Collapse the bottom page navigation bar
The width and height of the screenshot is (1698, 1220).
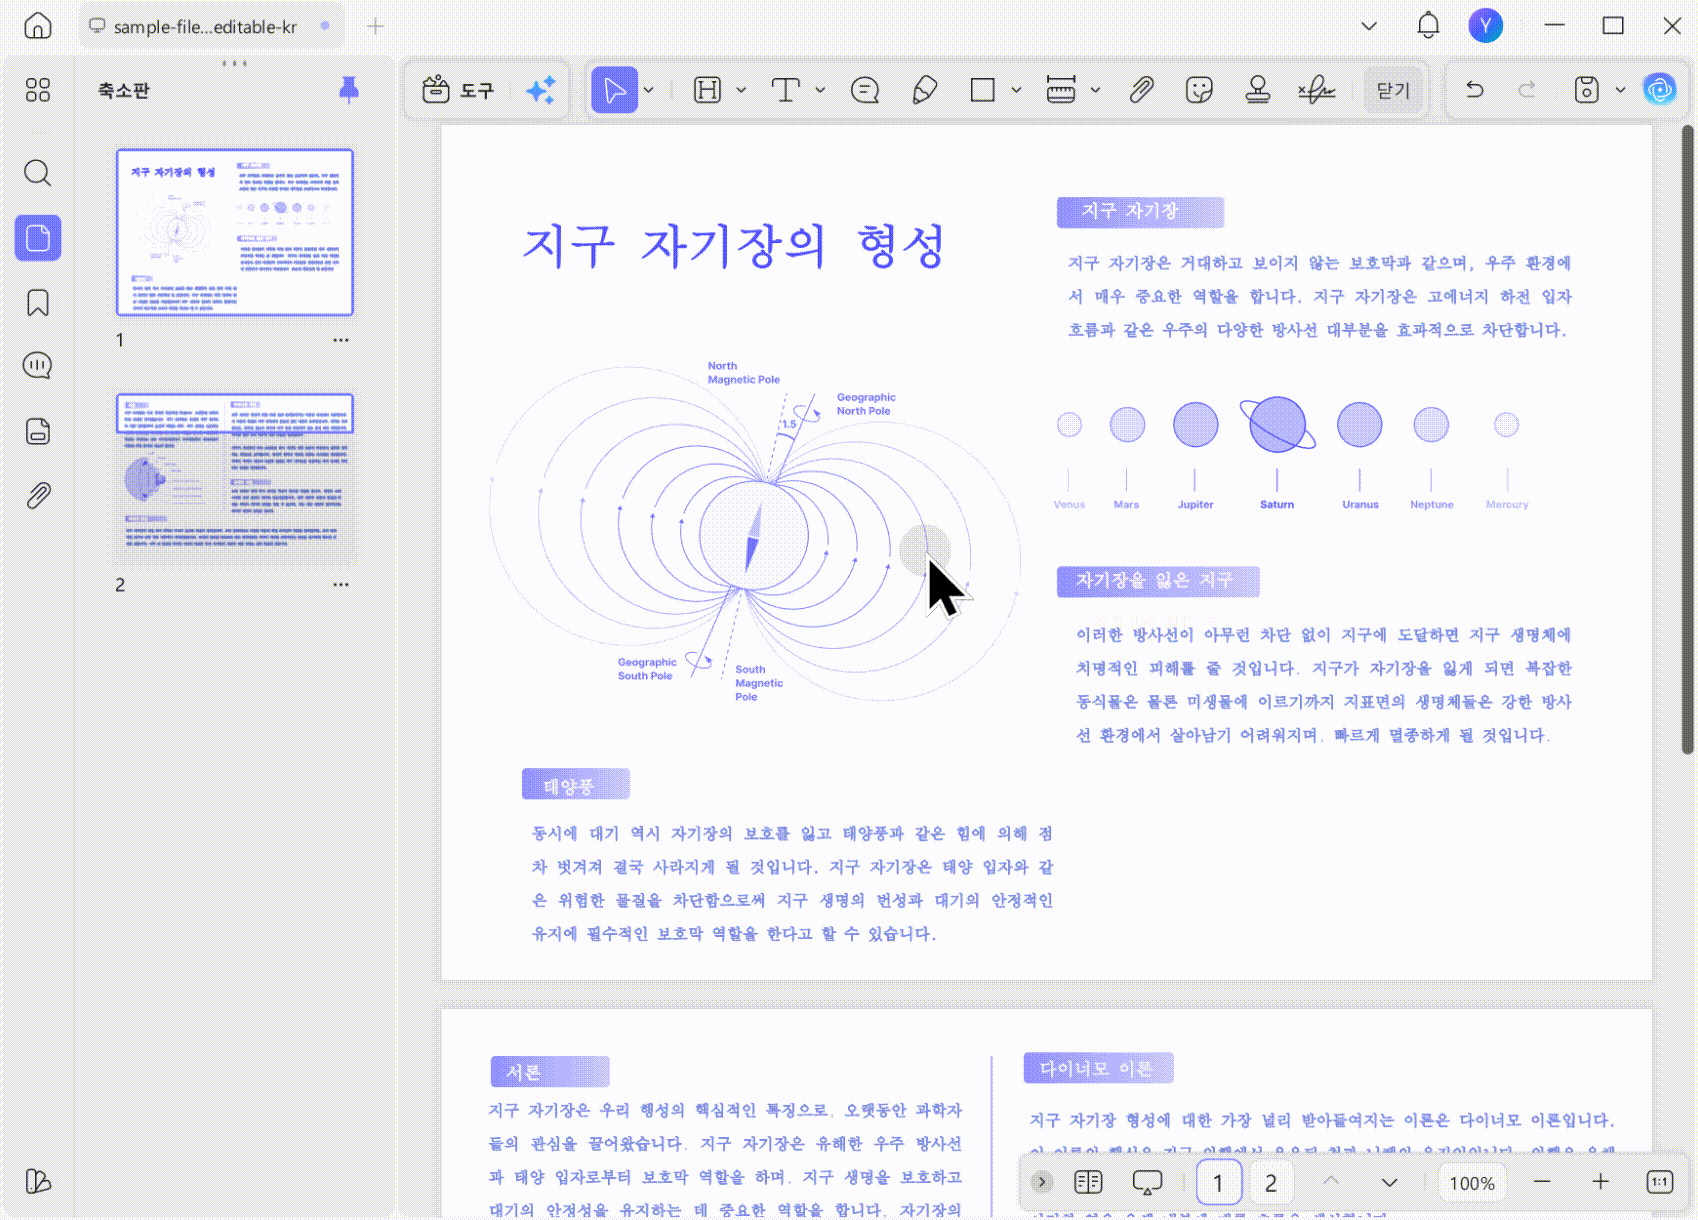click(1042, 1182)
